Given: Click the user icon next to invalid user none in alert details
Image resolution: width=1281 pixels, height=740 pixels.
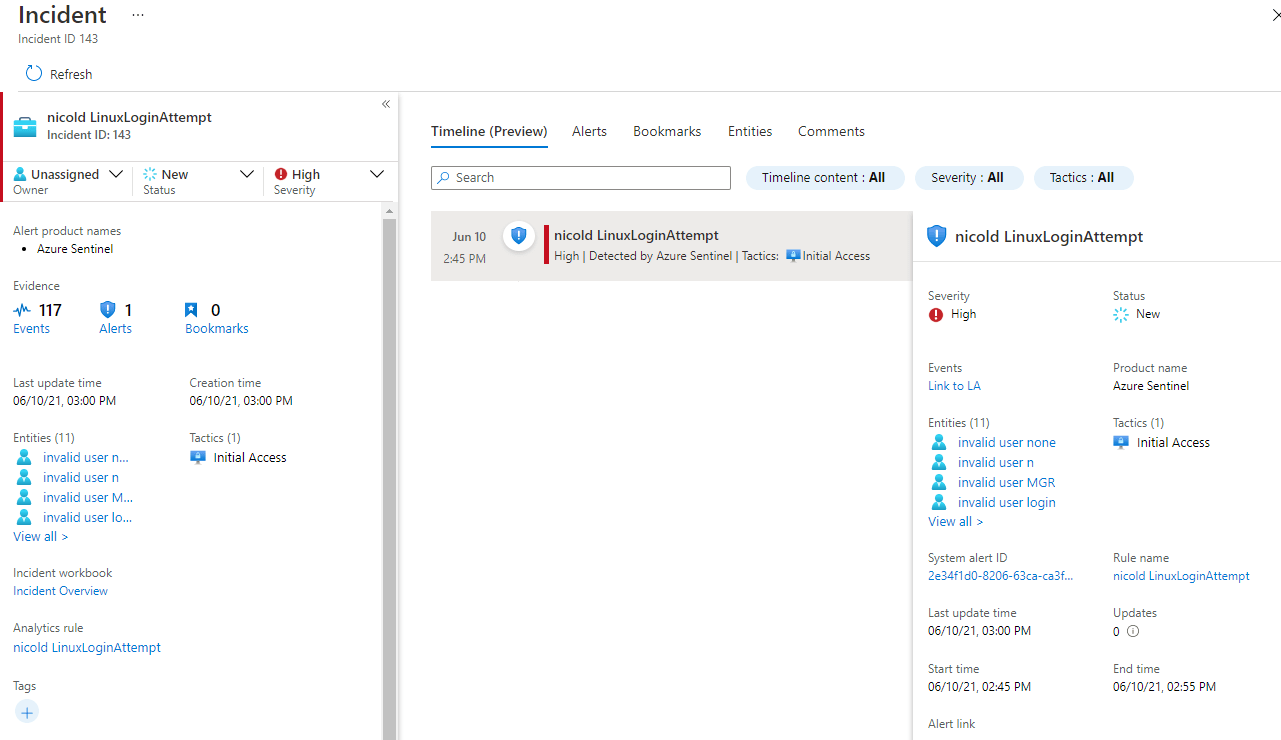Looking at the screenshot, I should click(939, 442).
